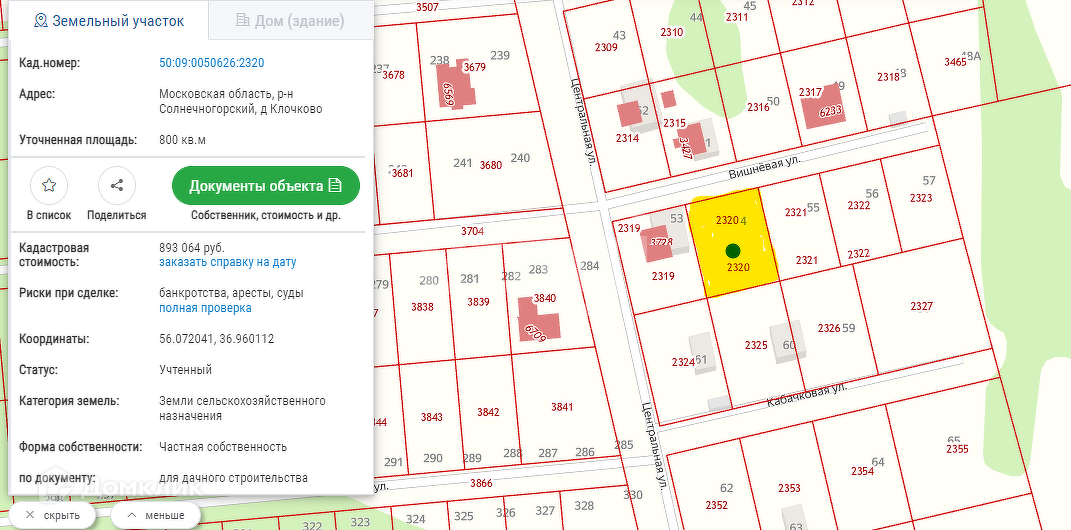
Task: Open the Дом (здание) tab
Action: (290, 20)
